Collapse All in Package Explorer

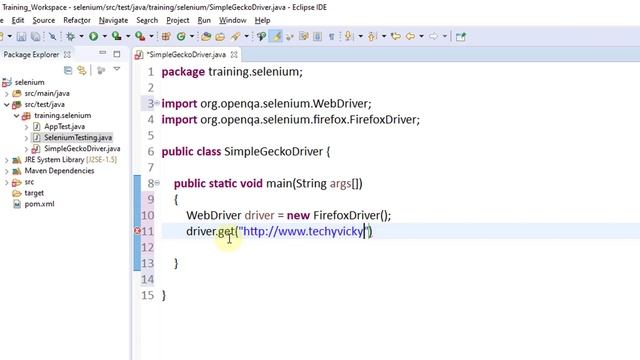click(x=68, y=70)
